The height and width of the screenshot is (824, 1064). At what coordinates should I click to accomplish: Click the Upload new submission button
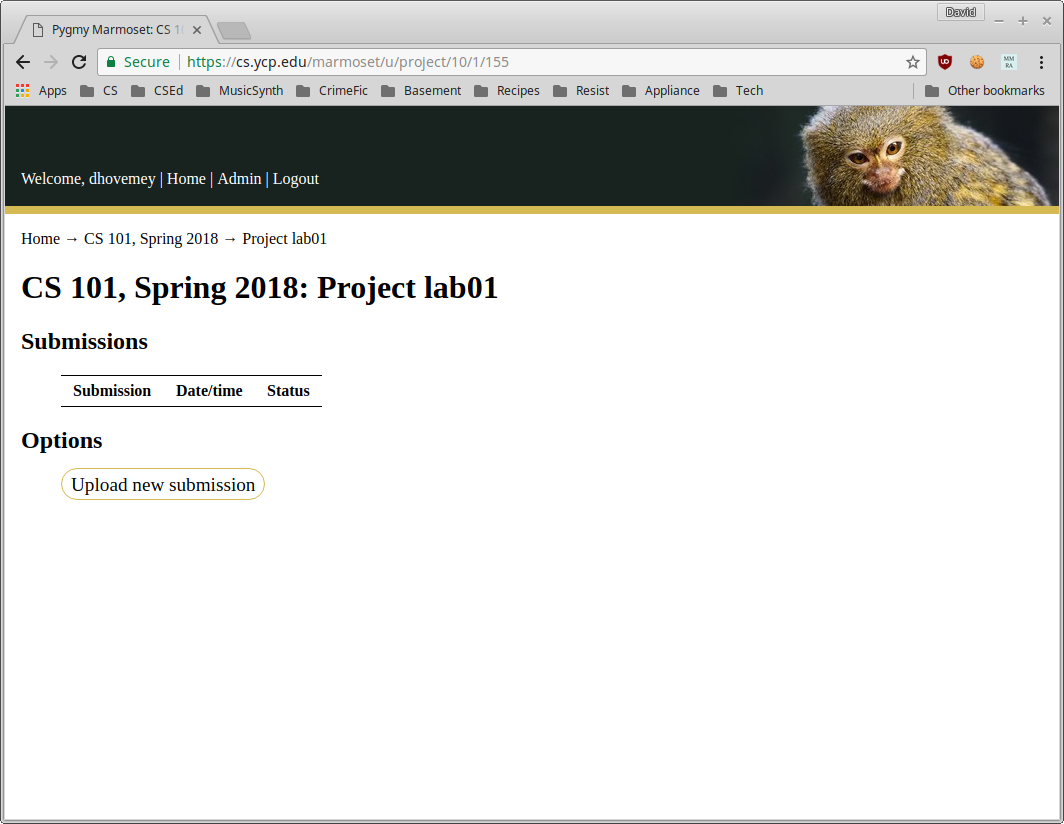163,485
